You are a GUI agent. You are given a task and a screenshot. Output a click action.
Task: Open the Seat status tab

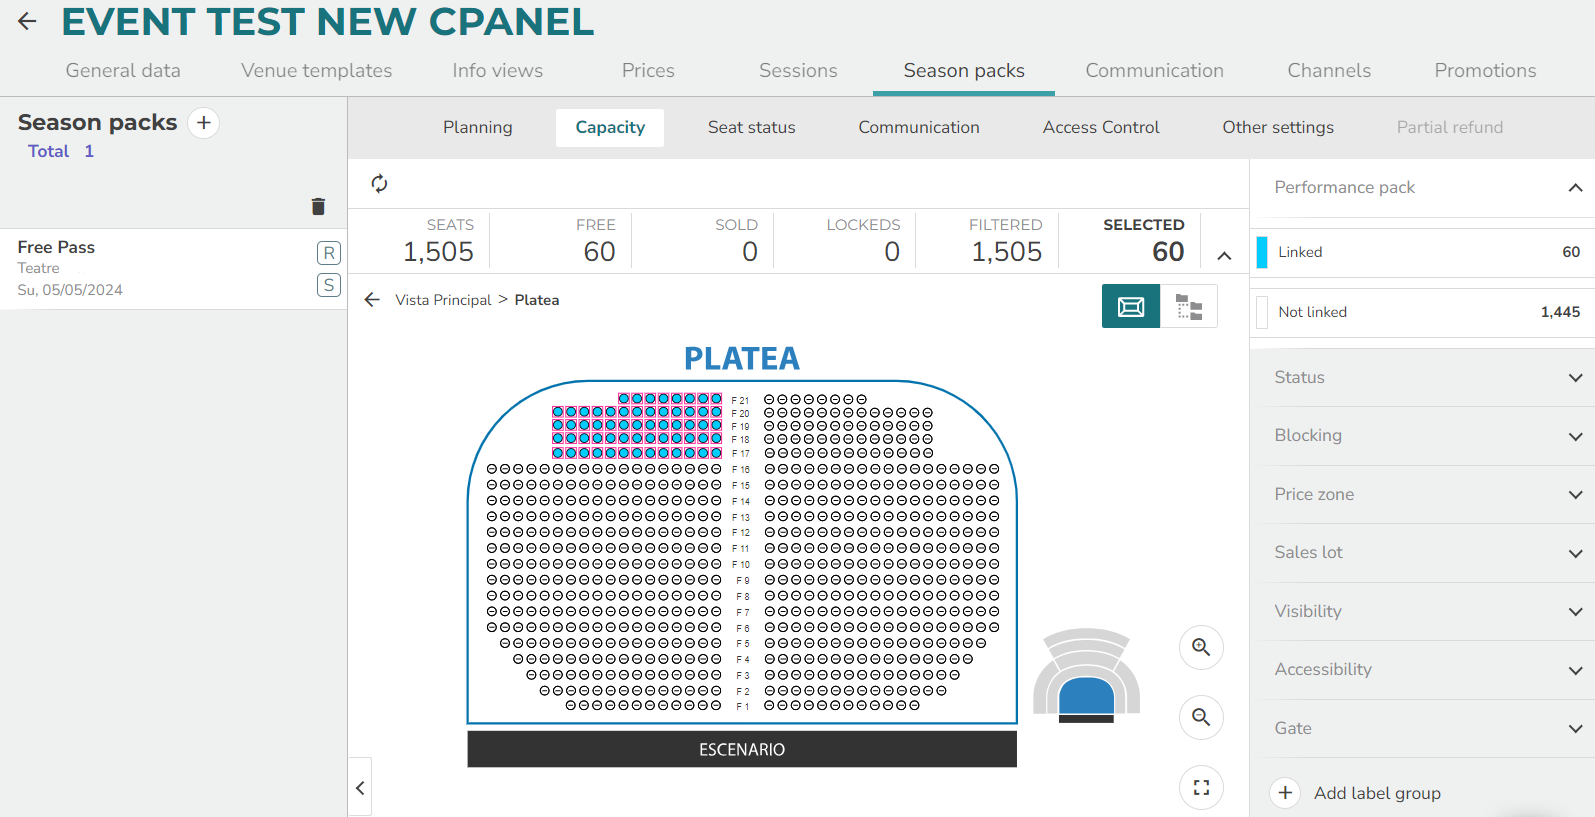point(752,127)
